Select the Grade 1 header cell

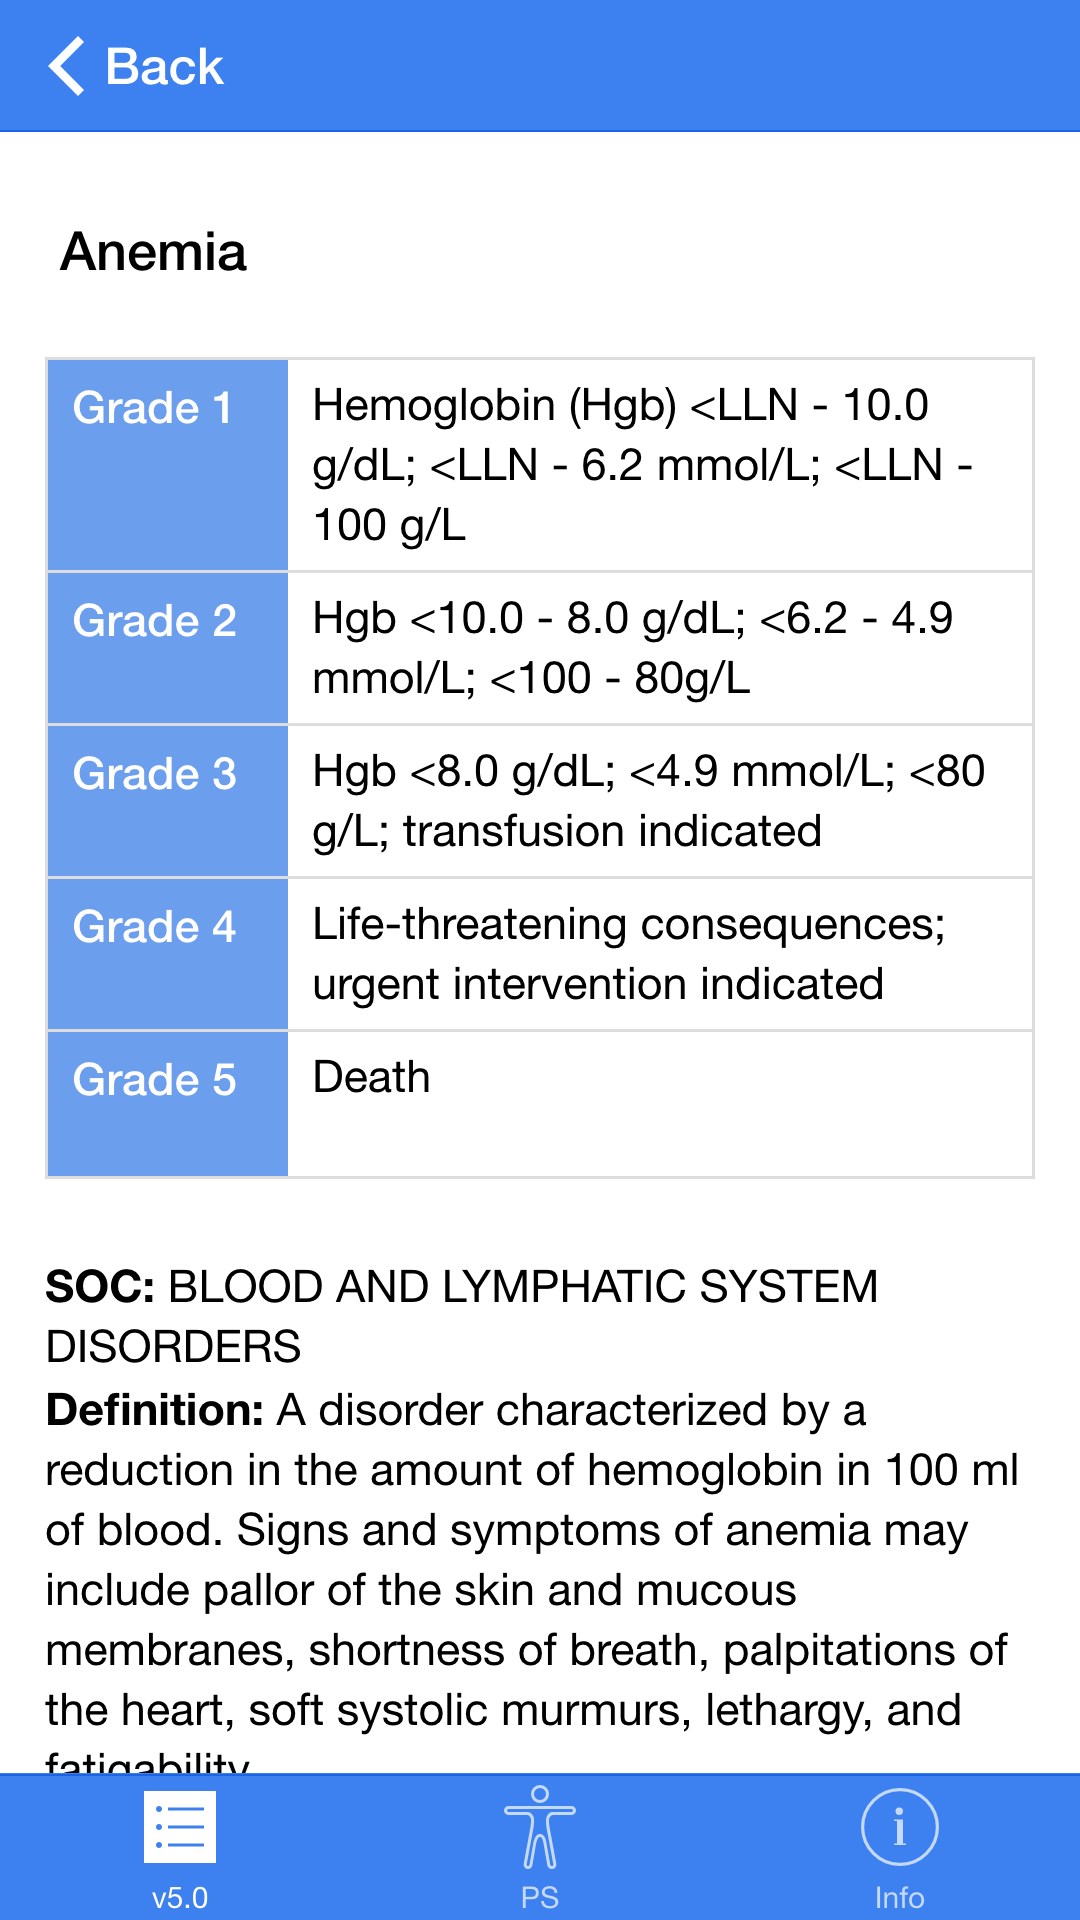[x=168, y=465]
